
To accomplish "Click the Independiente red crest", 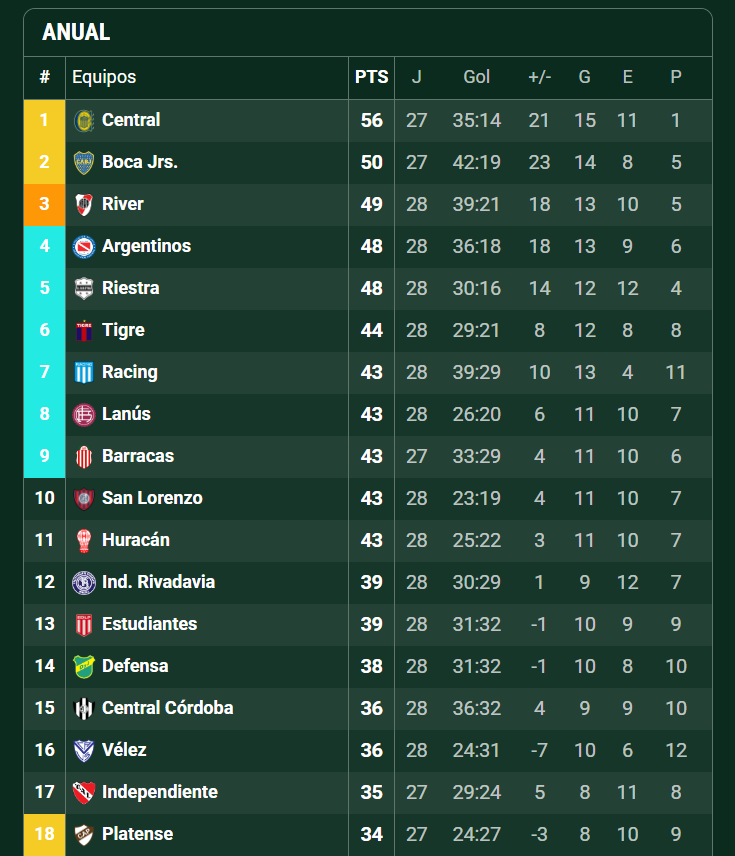I will pos(84,793).
